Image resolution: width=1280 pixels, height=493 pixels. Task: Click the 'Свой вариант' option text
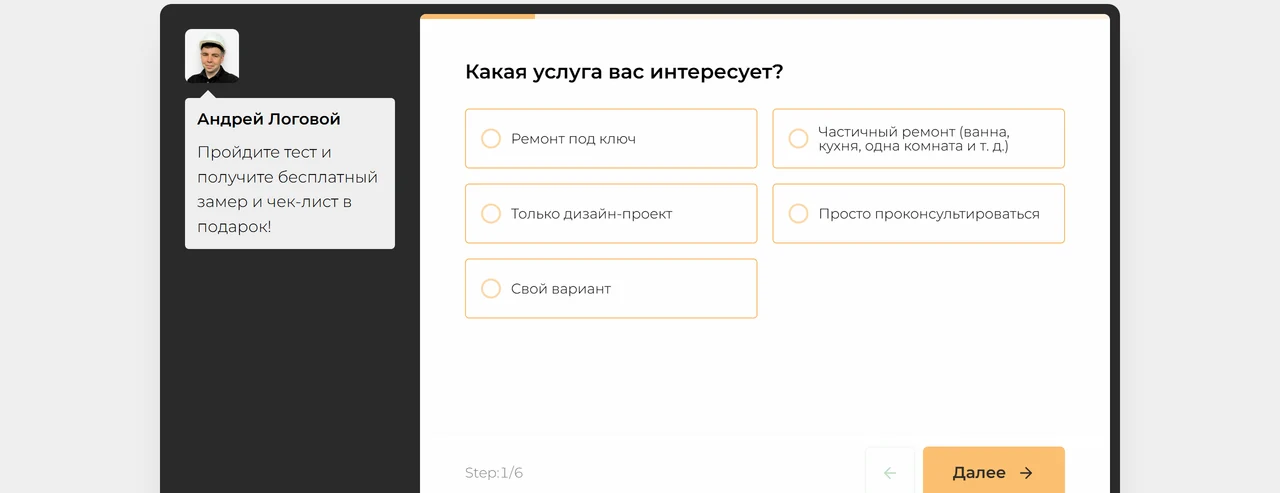point(561,289)
